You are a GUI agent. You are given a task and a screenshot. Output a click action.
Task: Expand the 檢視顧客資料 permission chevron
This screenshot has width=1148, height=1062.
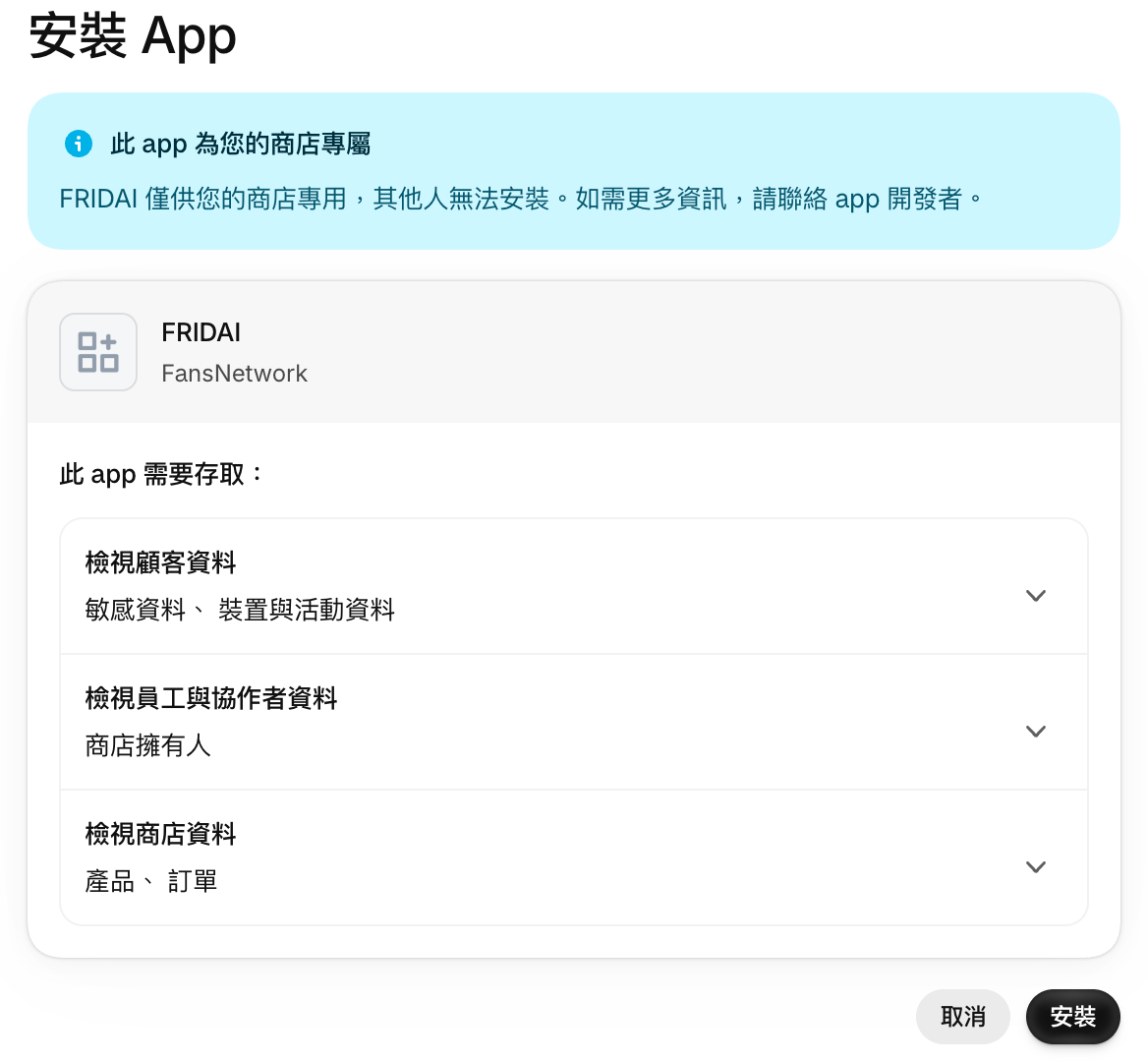[x=1035, y=595]
